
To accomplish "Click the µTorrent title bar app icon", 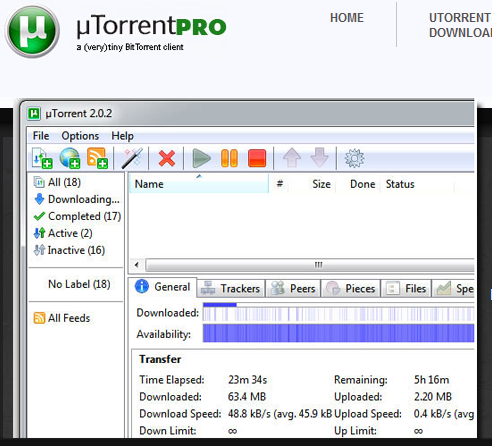I will [34, 113].
